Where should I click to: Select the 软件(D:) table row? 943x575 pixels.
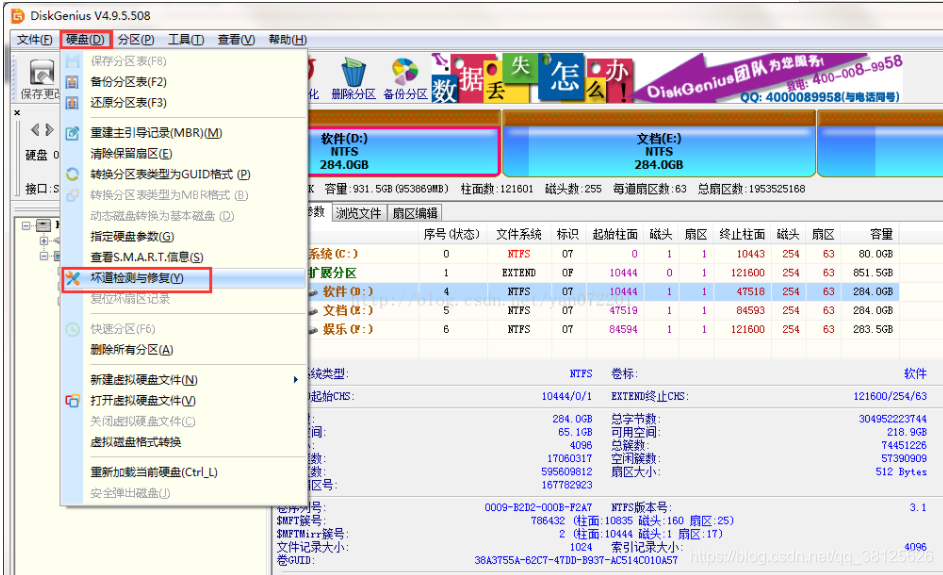click(603, 292)
